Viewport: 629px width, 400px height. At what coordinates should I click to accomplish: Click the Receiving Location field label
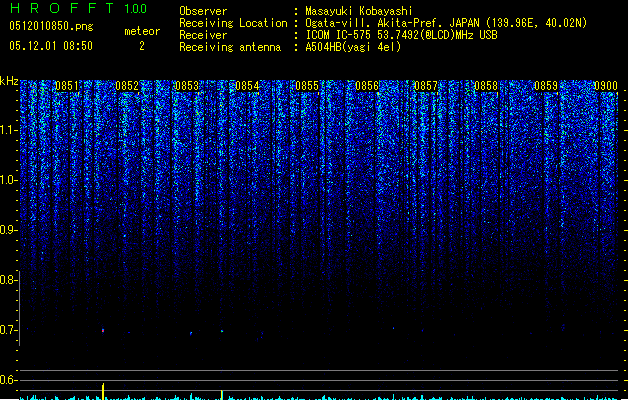tap(233, 23)
